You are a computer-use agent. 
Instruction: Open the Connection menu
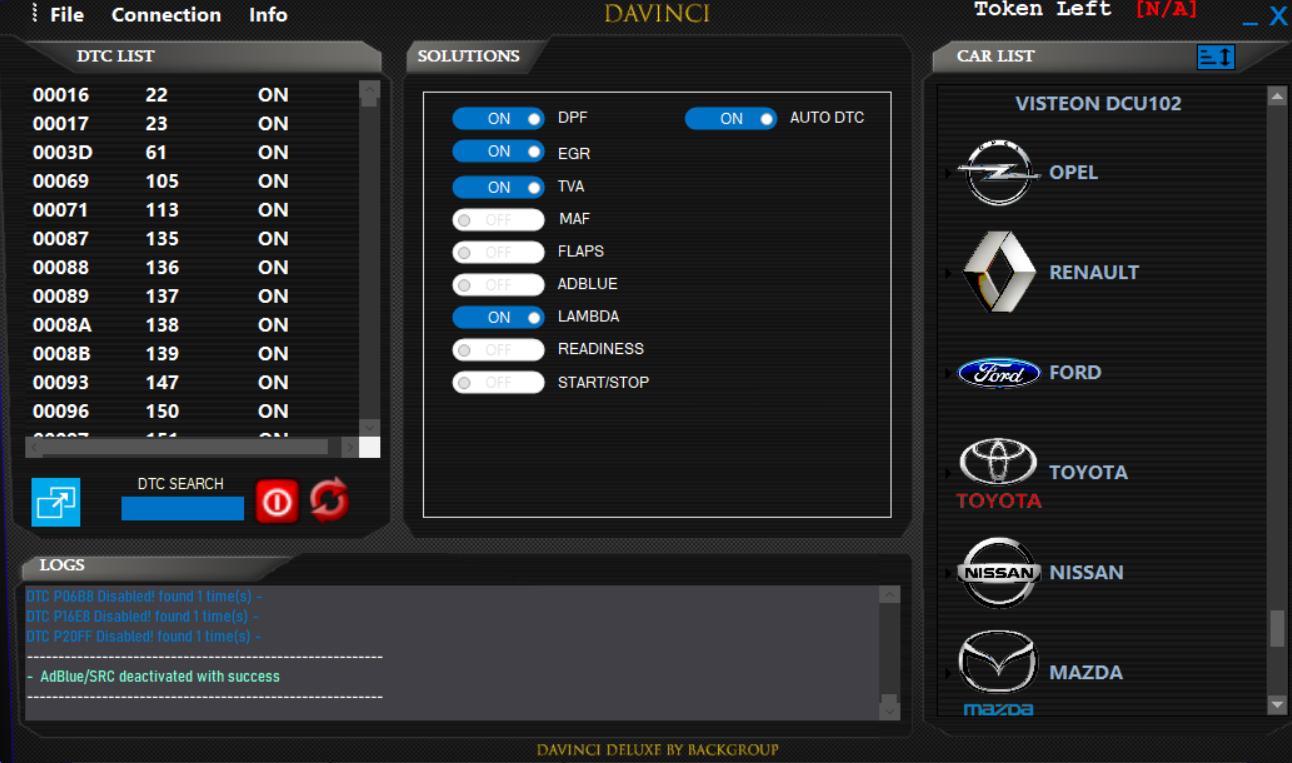click(x=166, y=15)
